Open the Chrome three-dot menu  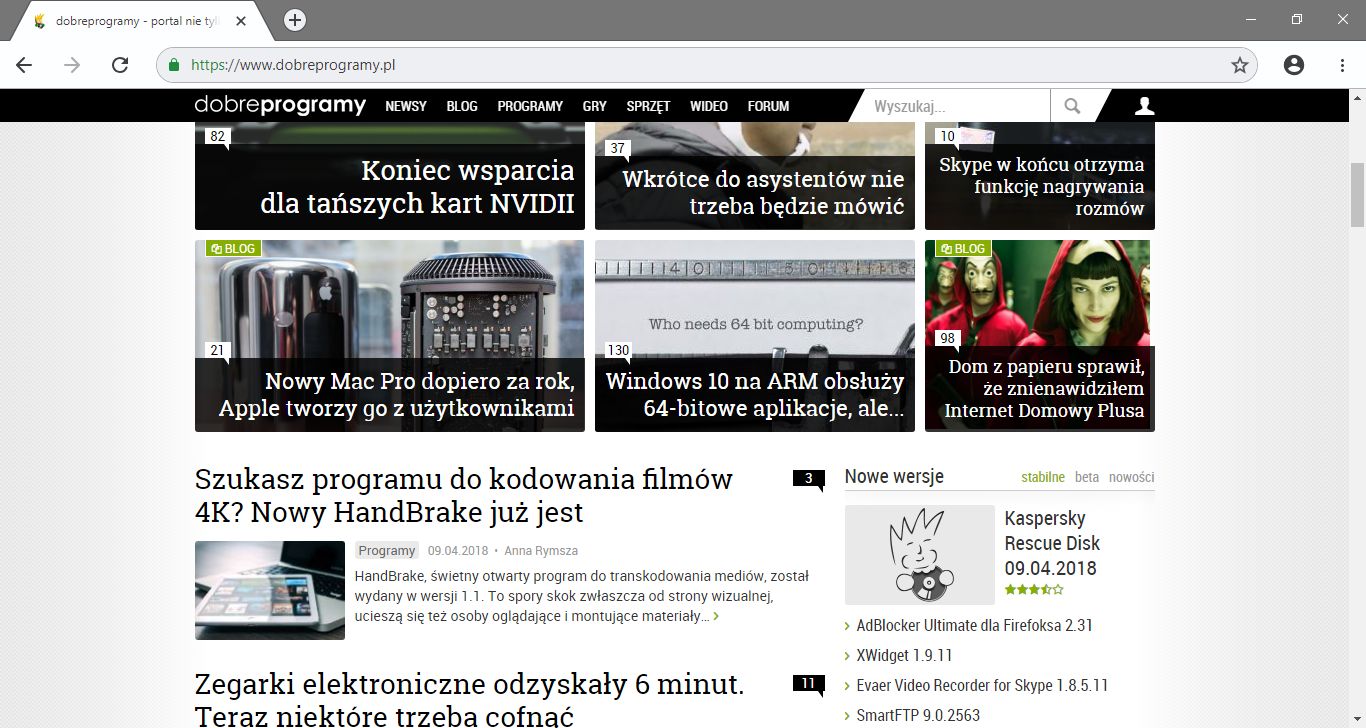pyautogui.click(x=1342, y=65)
